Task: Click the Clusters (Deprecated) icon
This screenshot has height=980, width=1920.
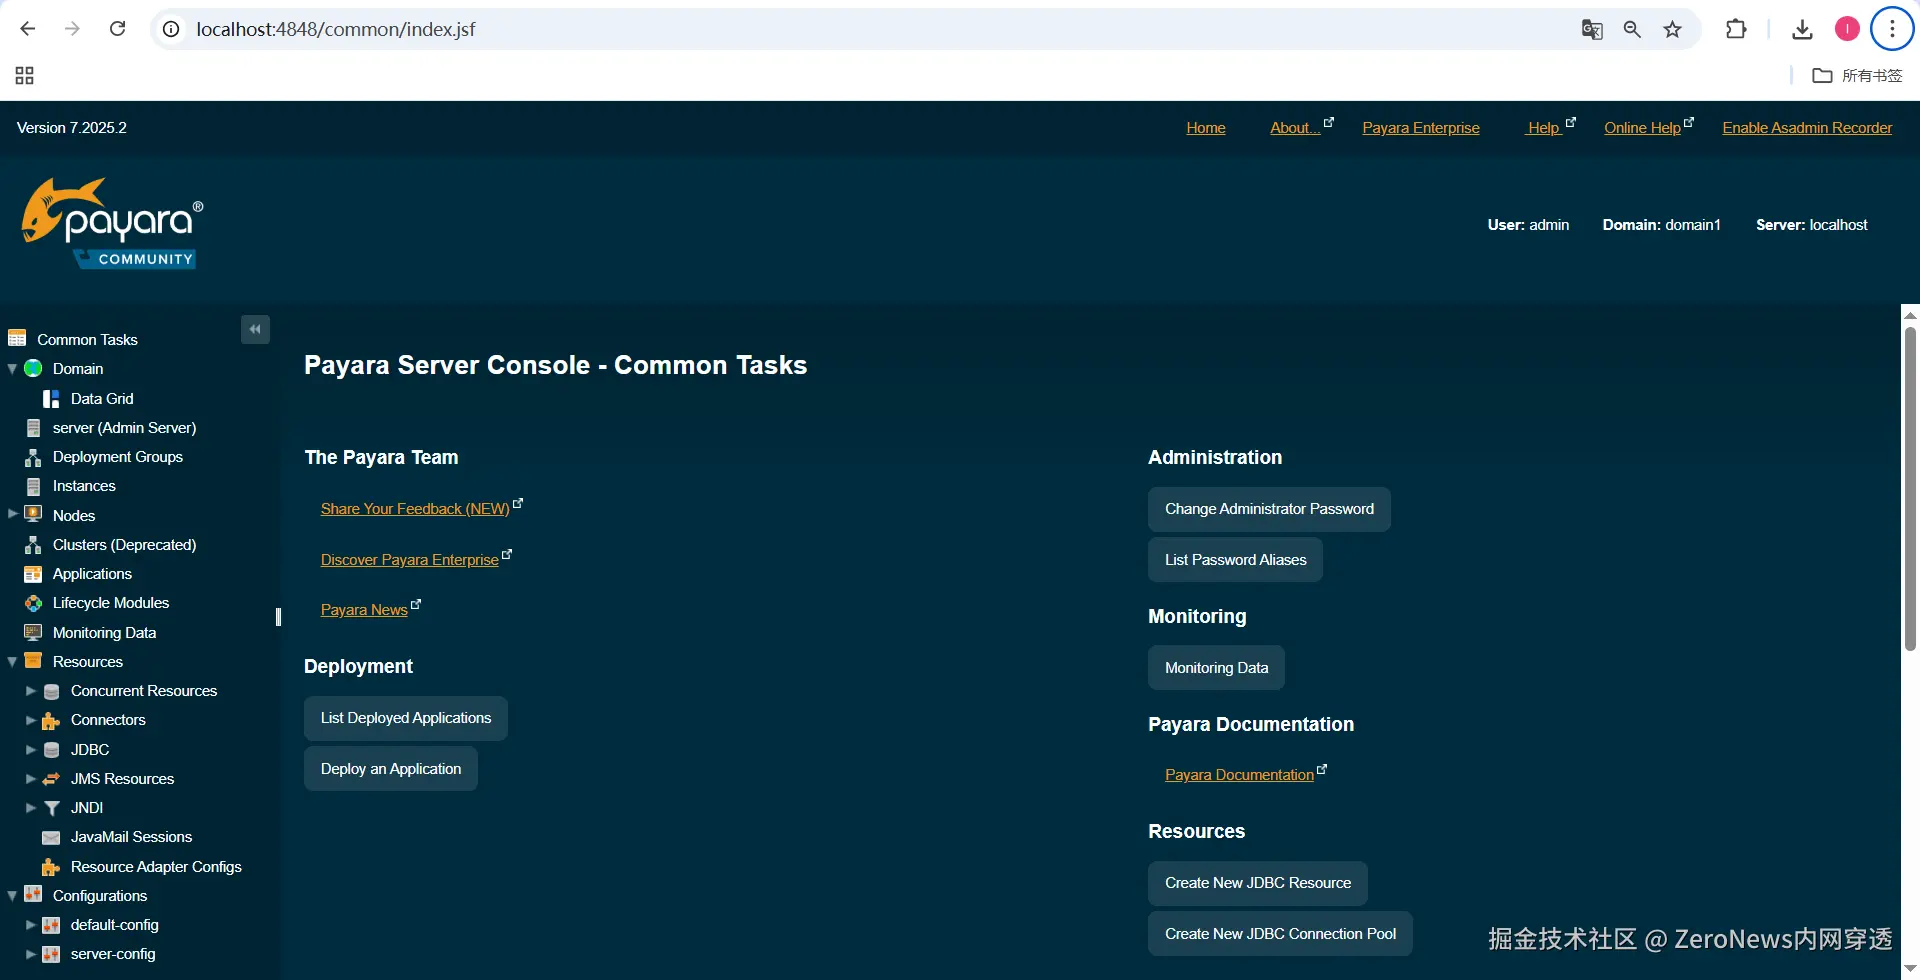Action: point(33,545)
